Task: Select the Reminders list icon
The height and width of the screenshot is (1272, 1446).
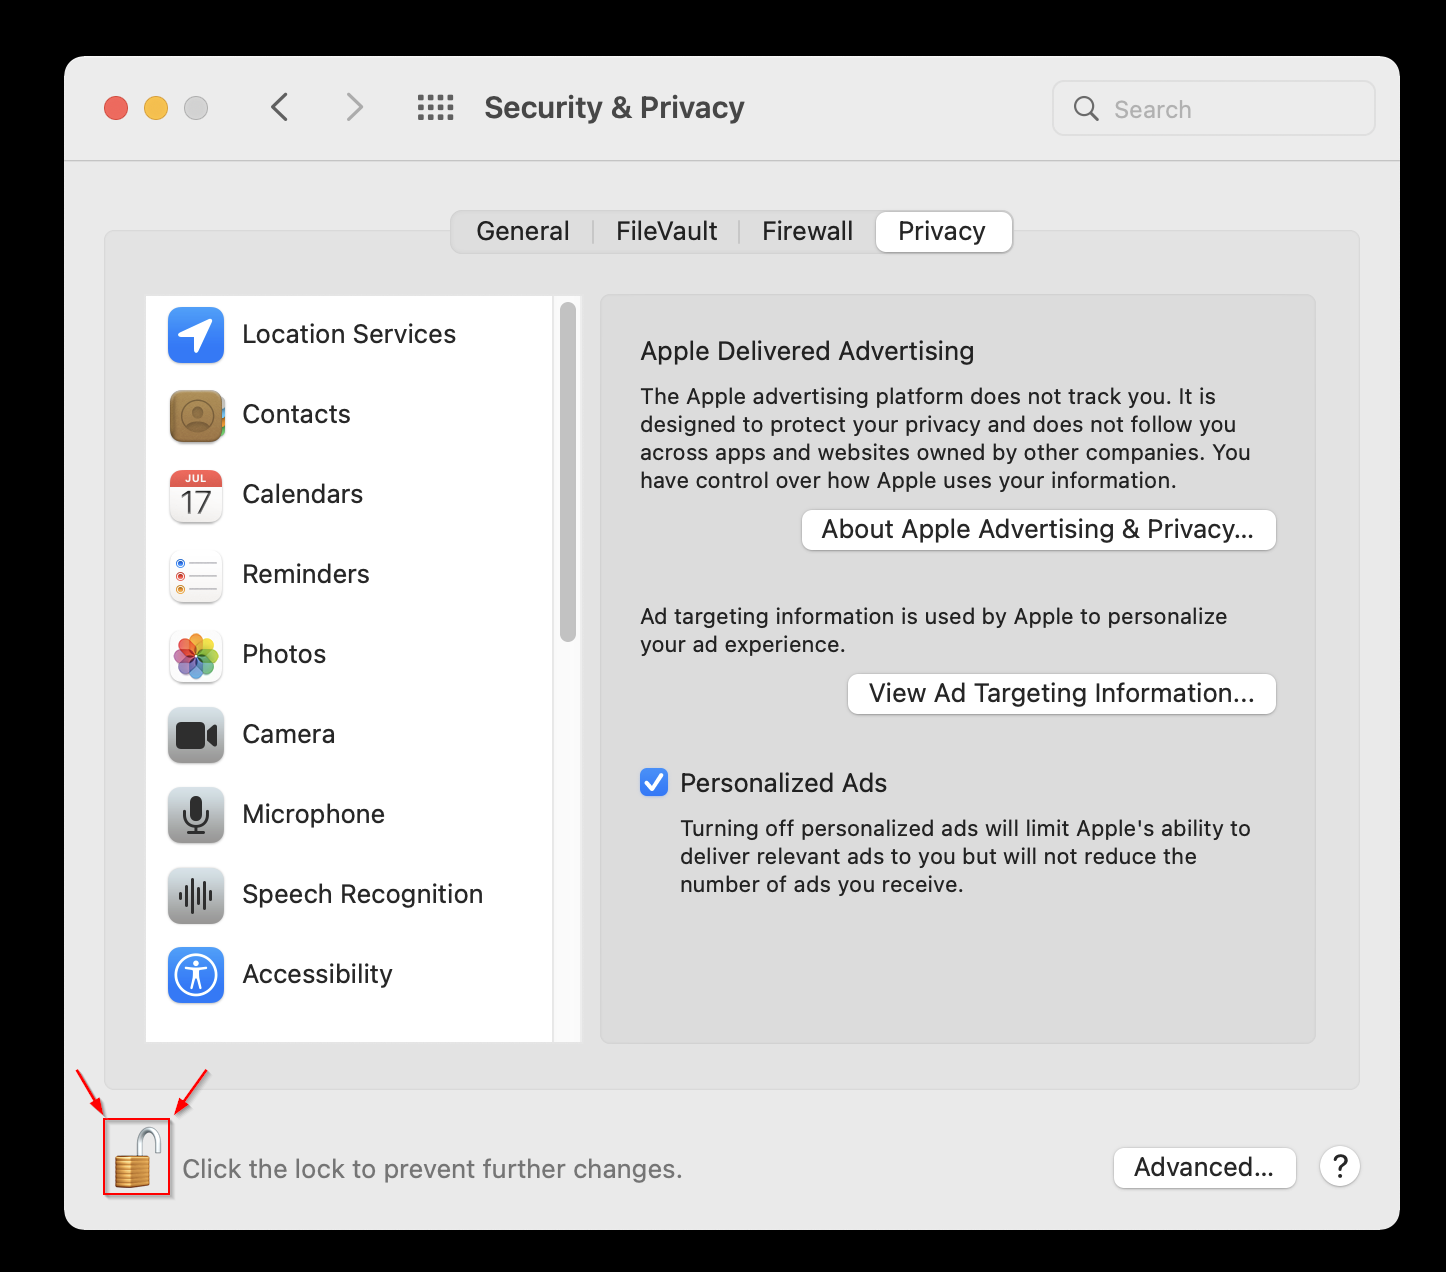Action: coord(196,575)
